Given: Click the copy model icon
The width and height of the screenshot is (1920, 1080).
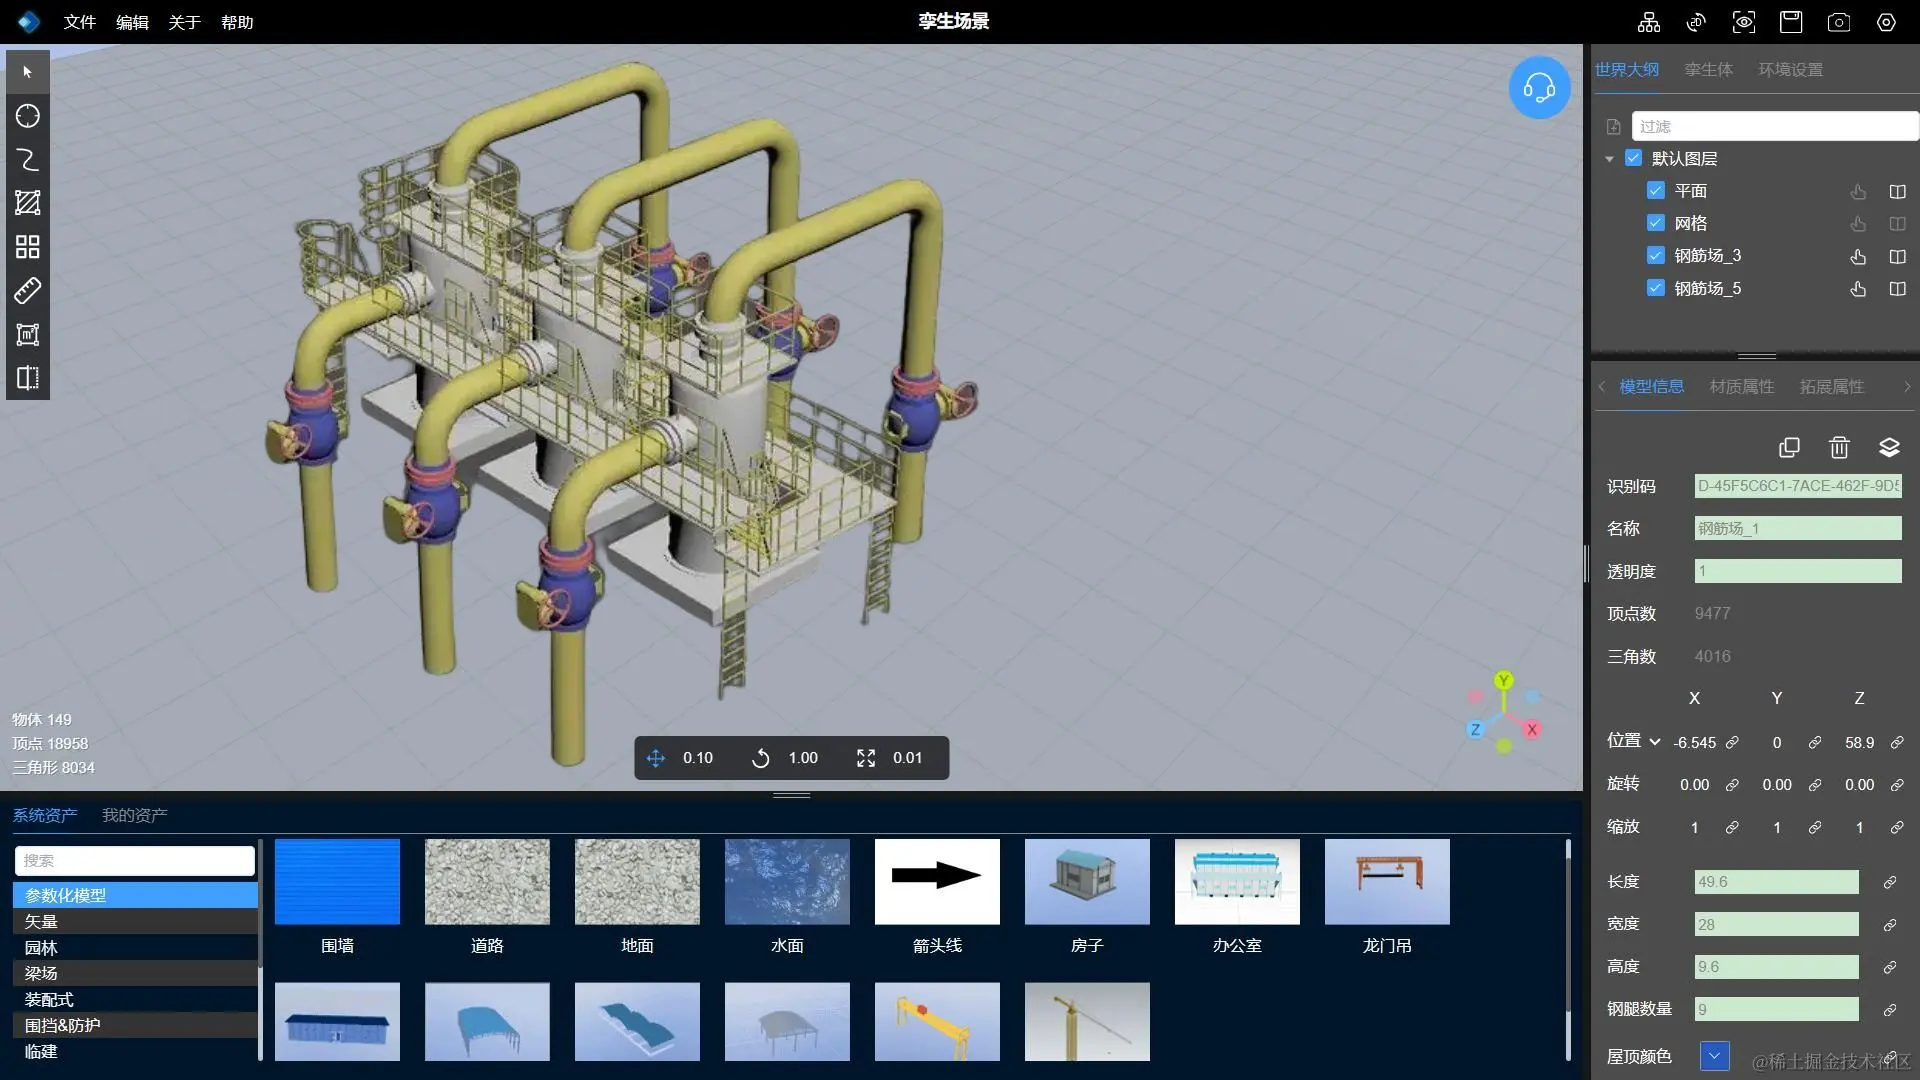Looking at the screenshot, I should click(x=1789, y=447).
